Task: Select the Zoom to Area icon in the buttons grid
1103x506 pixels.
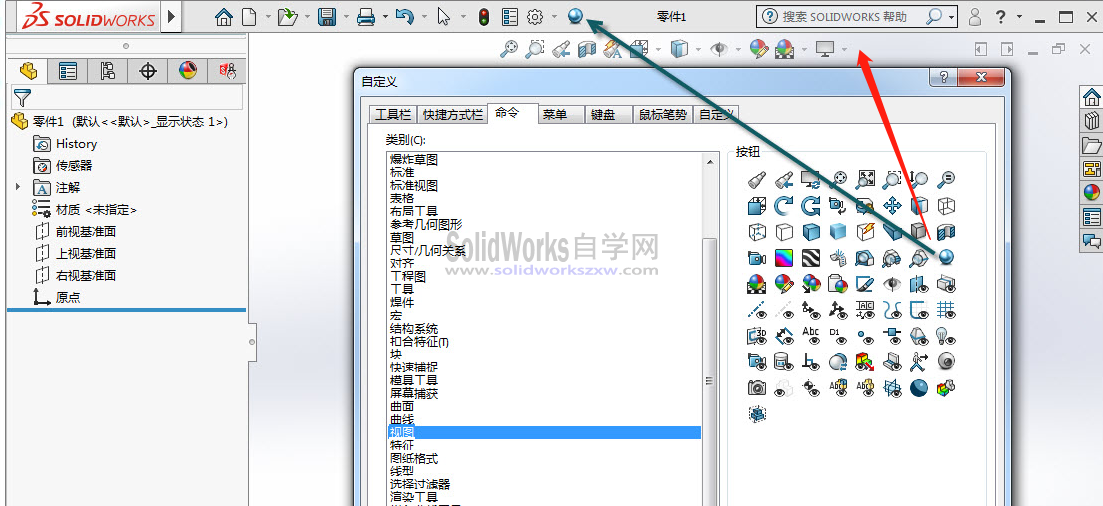Action: [892, 179]
